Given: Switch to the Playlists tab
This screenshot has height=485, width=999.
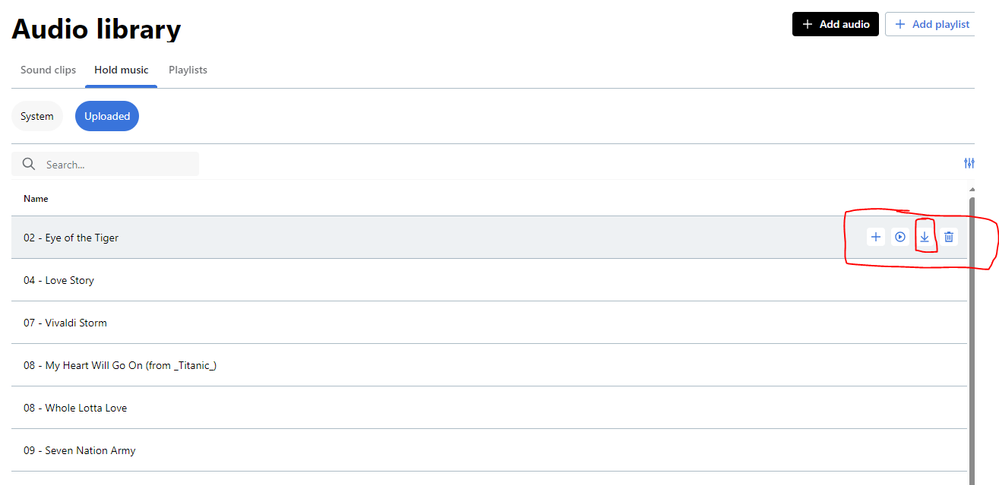Looking at the screenshot, I should click(x=188, y=70).
